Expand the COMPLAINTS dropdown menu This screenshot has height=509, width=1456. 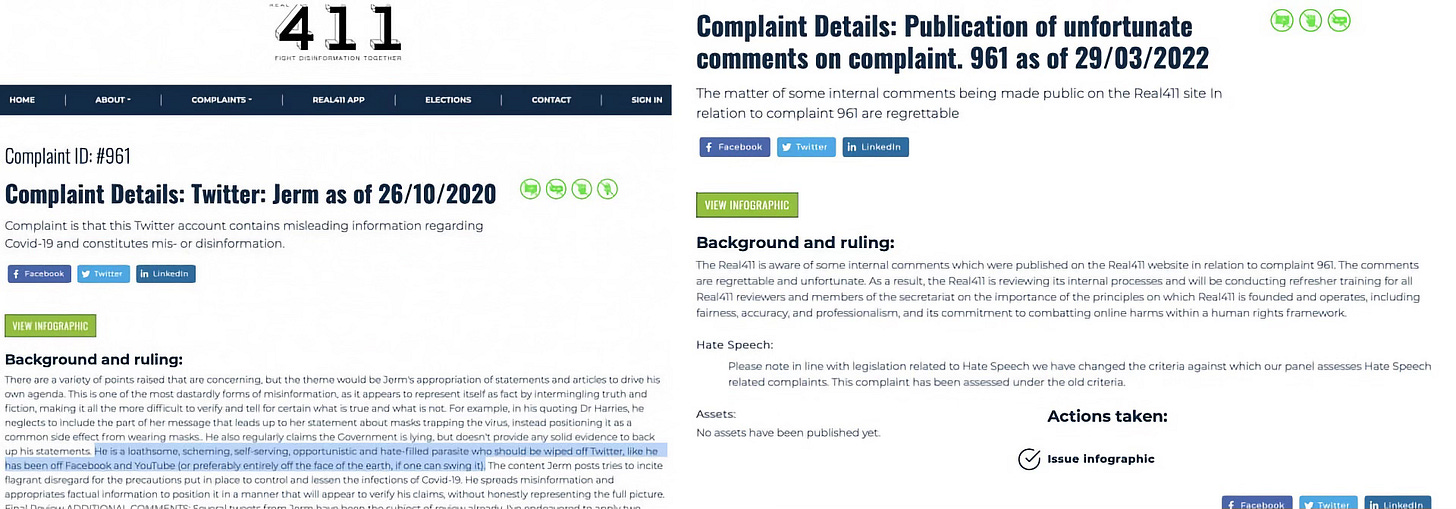(222, 100)
